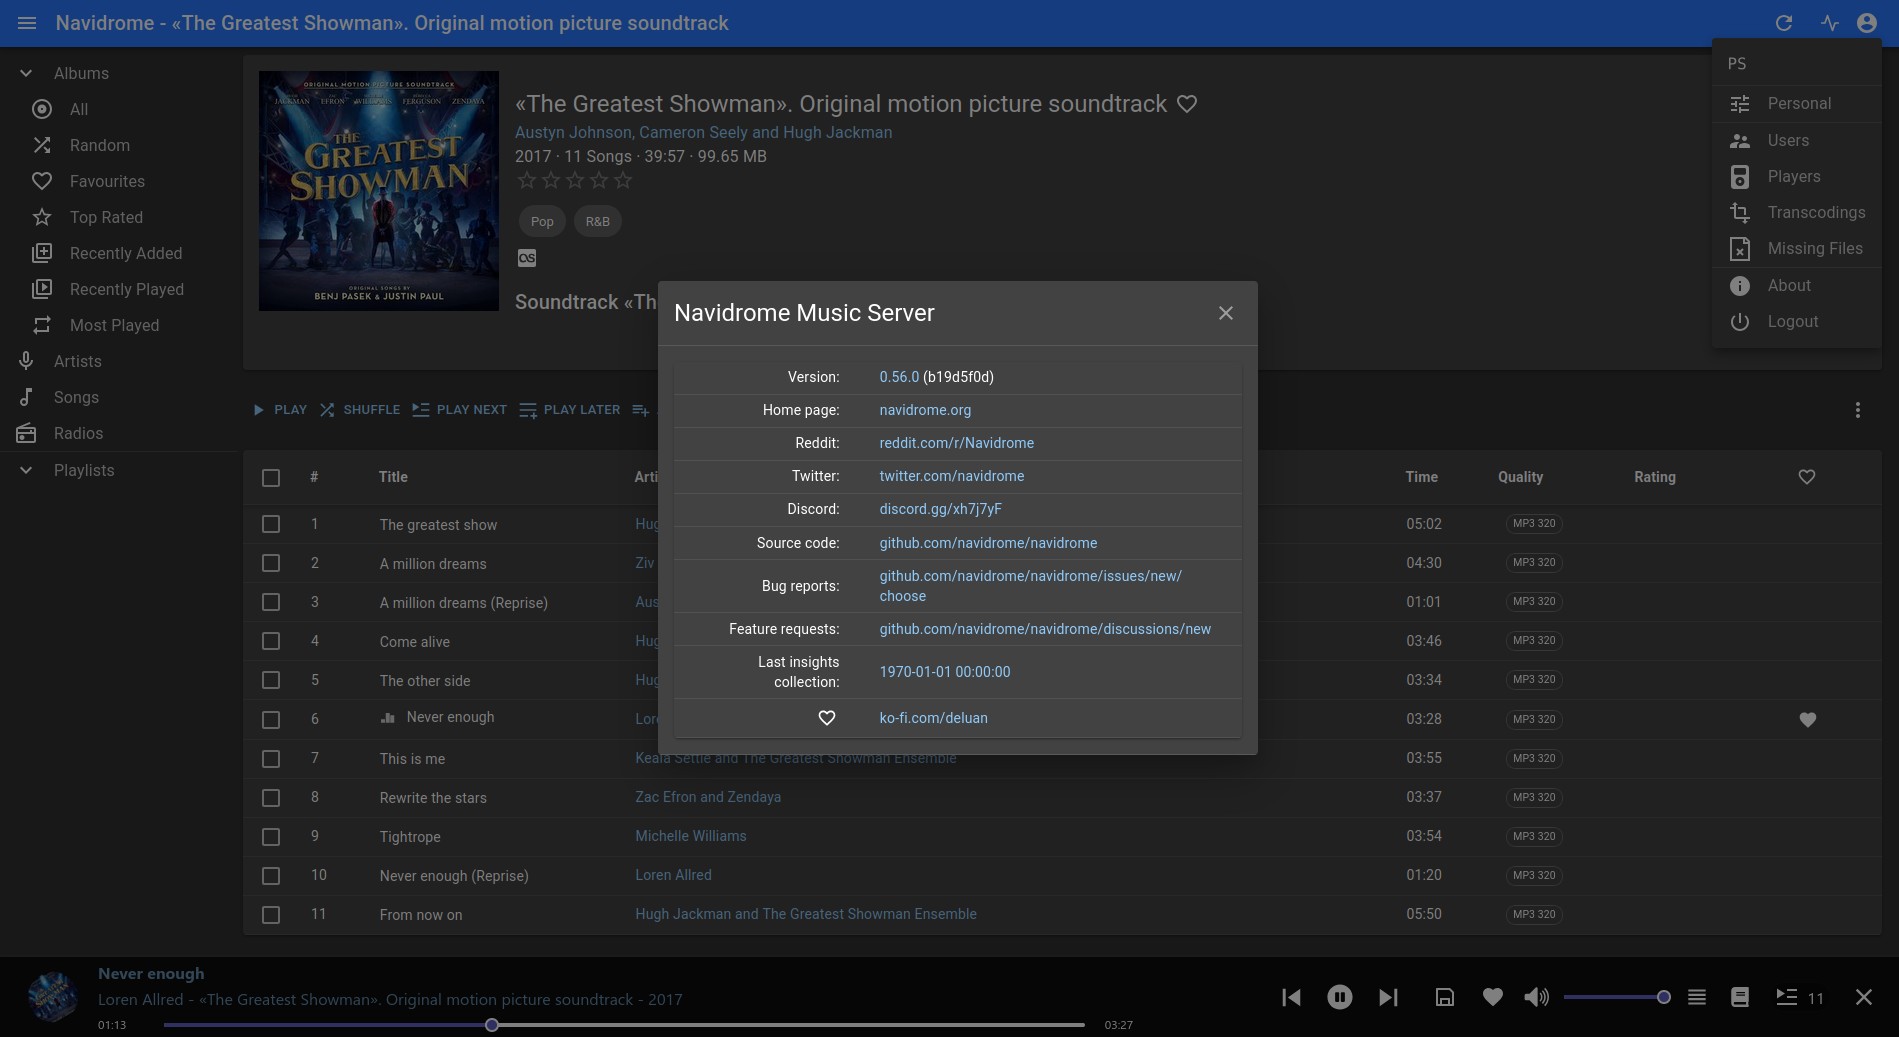This screenshot has height=1037, width=1899.
Task: Select the This is me checkbox
Action: point(271,759)
